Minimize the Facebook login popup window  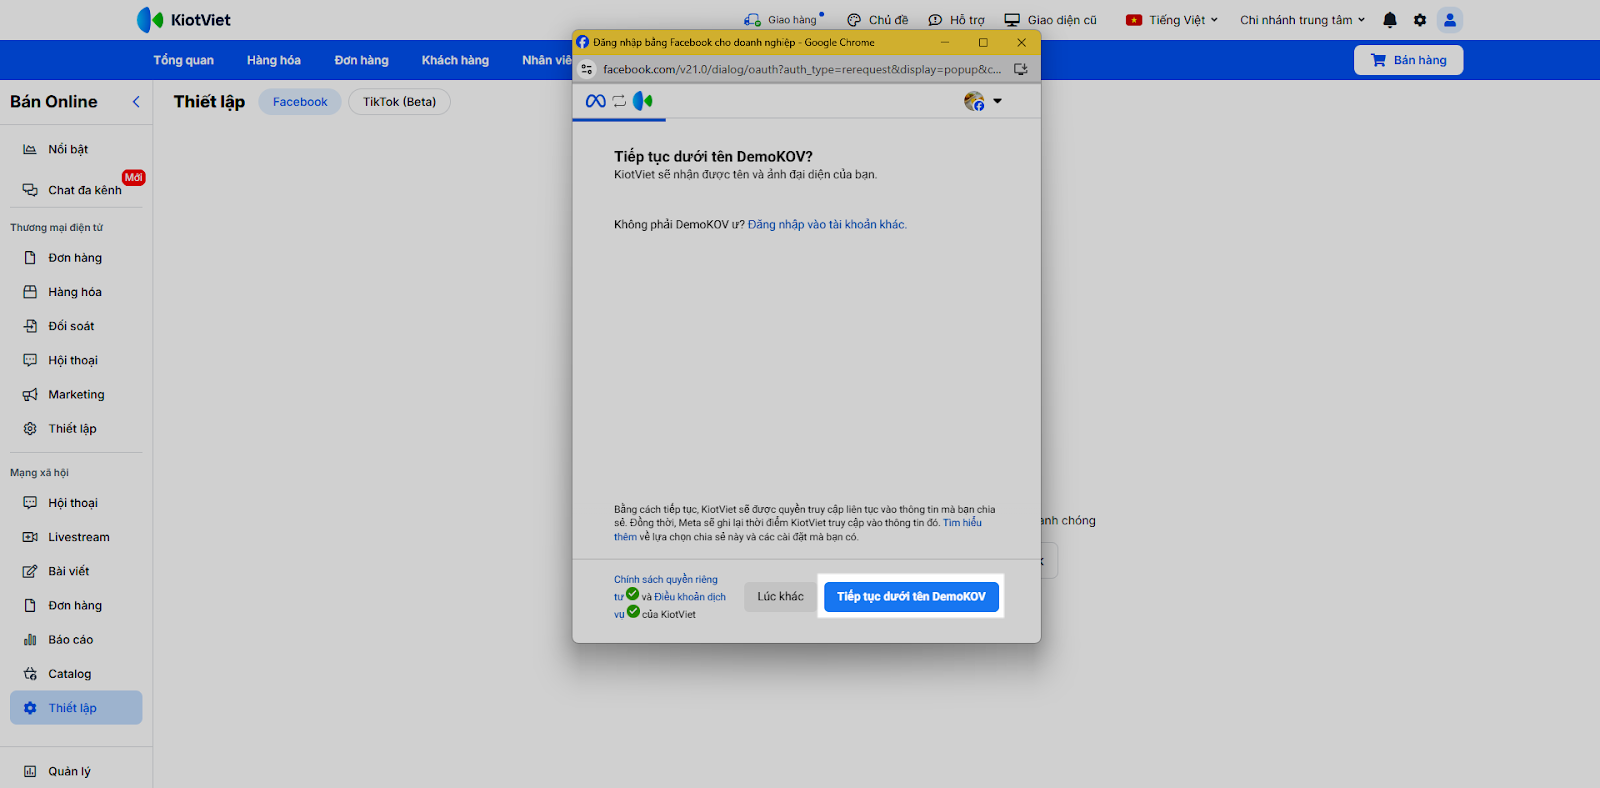(945, 42)
